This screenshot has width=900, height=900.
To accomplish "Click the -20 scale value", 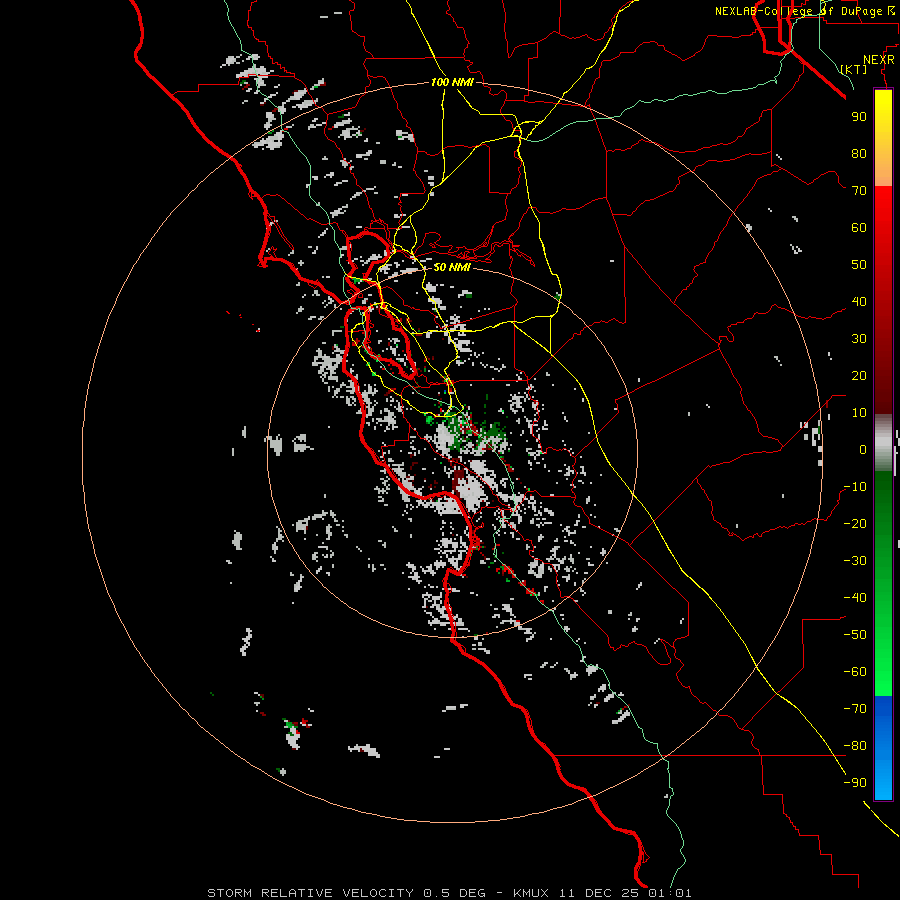I will click(x=855, y=523).
